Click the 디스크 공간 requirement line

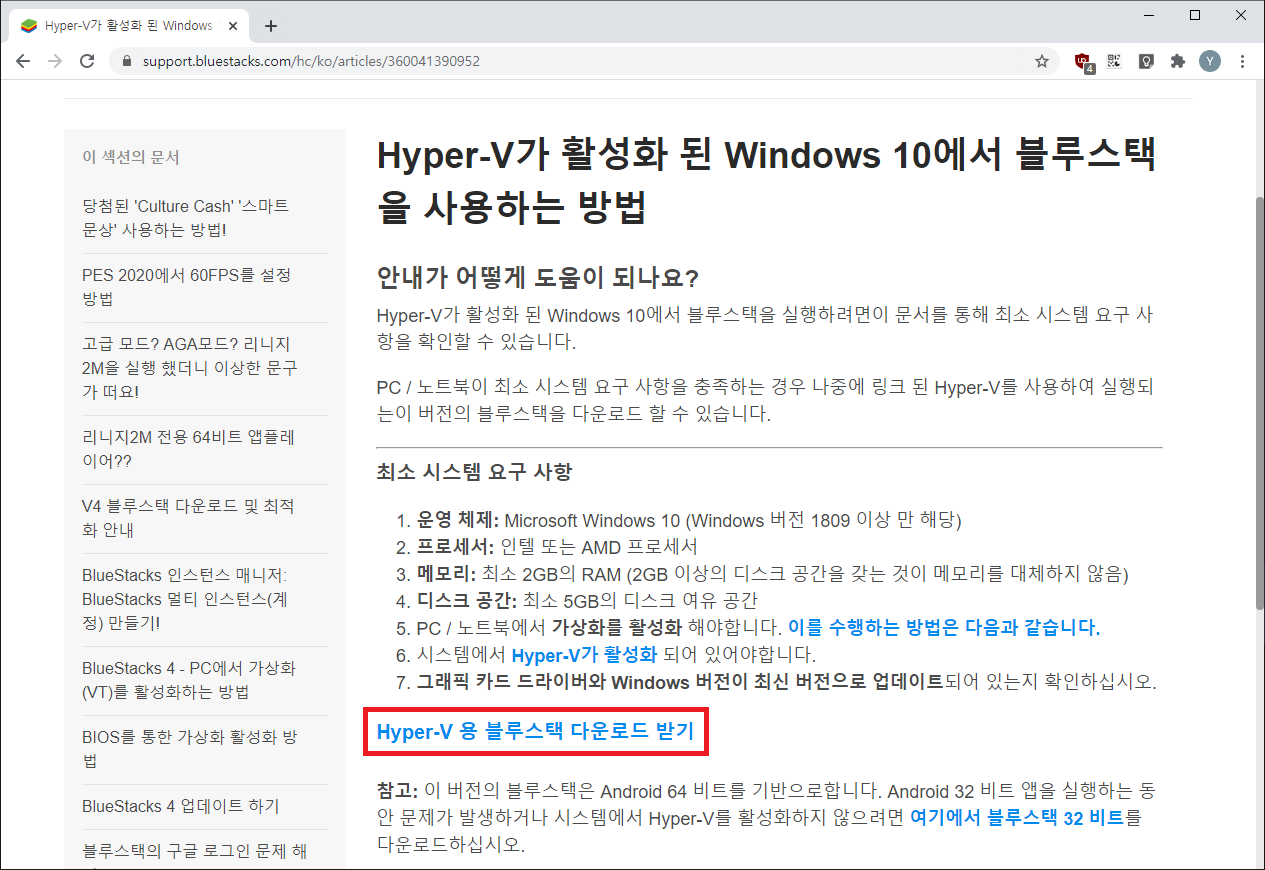pos(587,601)
